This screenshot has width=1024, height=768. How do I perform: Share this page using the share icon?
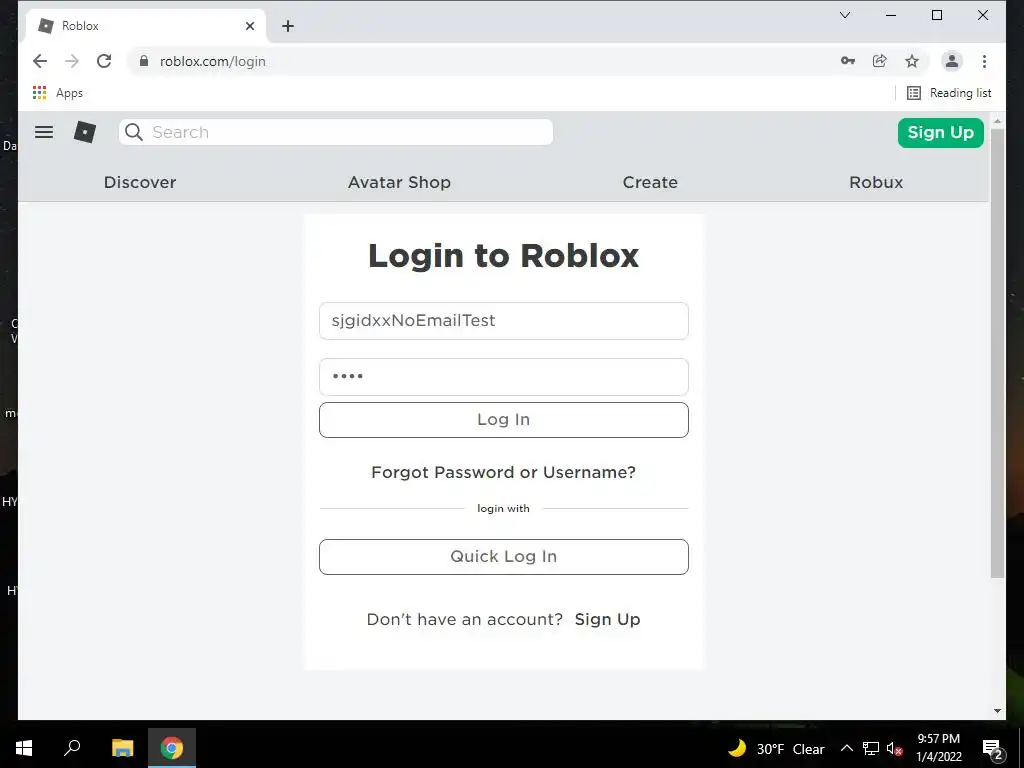880,61
